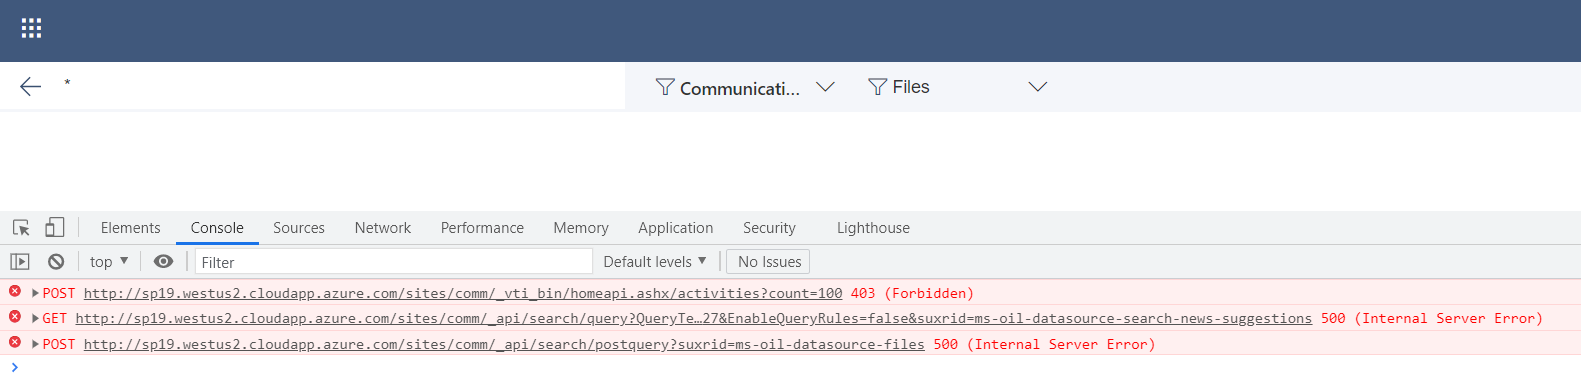
Task: Open the Application tab
Action: (676, 228)
